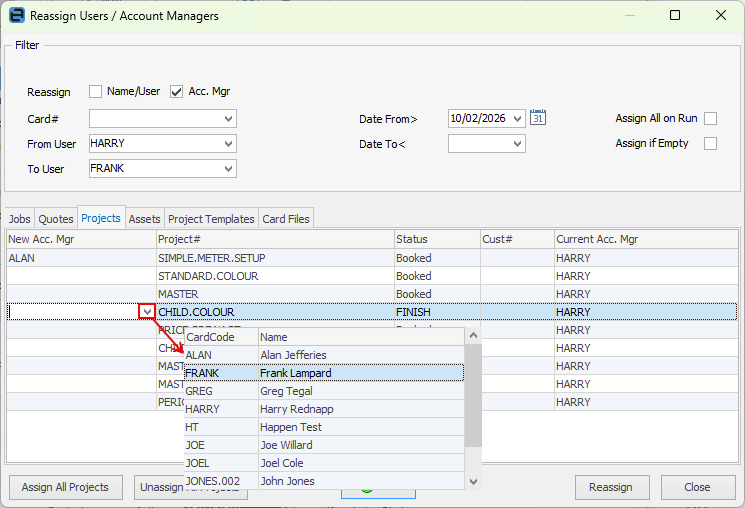This screenshot has width=745, height=508.
Task: Enable Assign All on Run
Action: click(x=710, y=118)
